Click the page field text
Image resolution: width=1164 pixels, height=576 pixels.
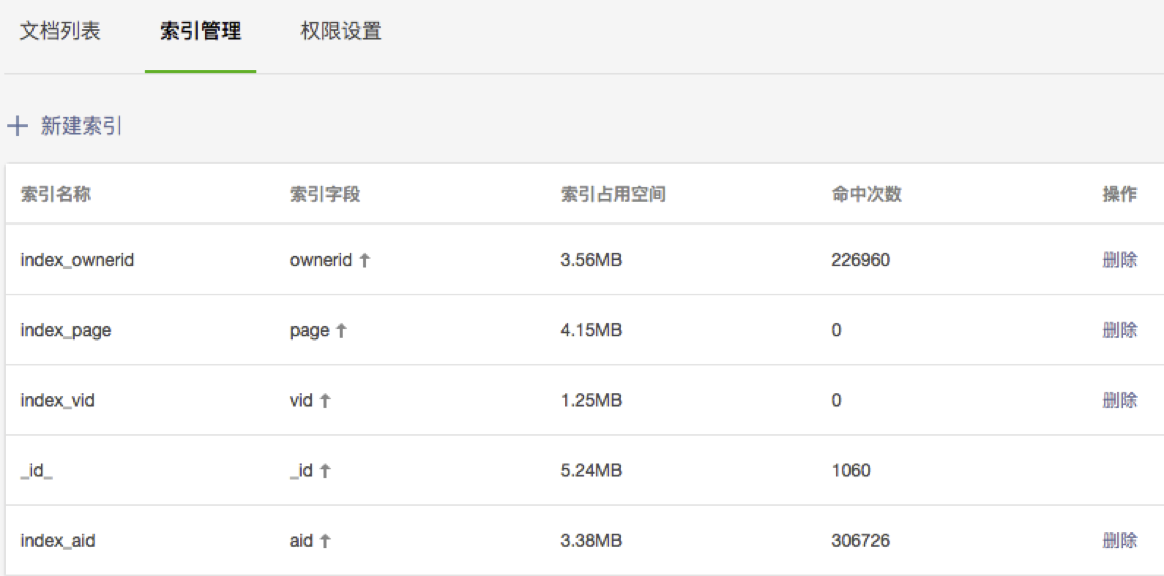tap(310, 331)
